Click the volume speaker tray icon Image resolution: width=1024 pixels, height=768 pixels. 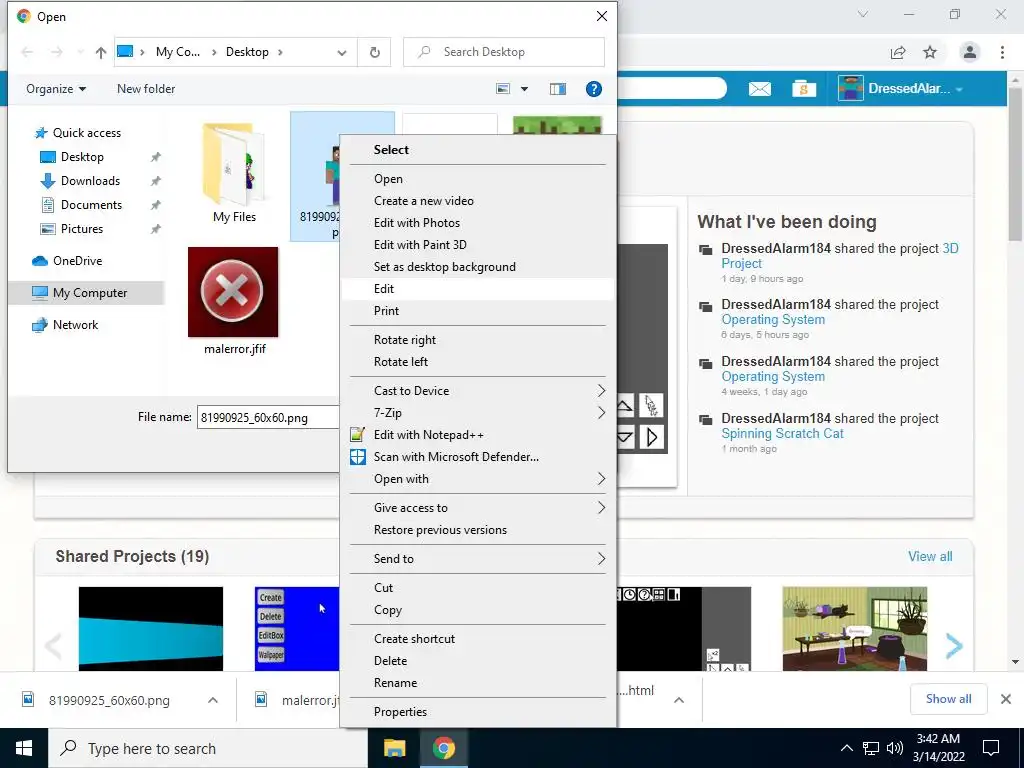[895, 748]
